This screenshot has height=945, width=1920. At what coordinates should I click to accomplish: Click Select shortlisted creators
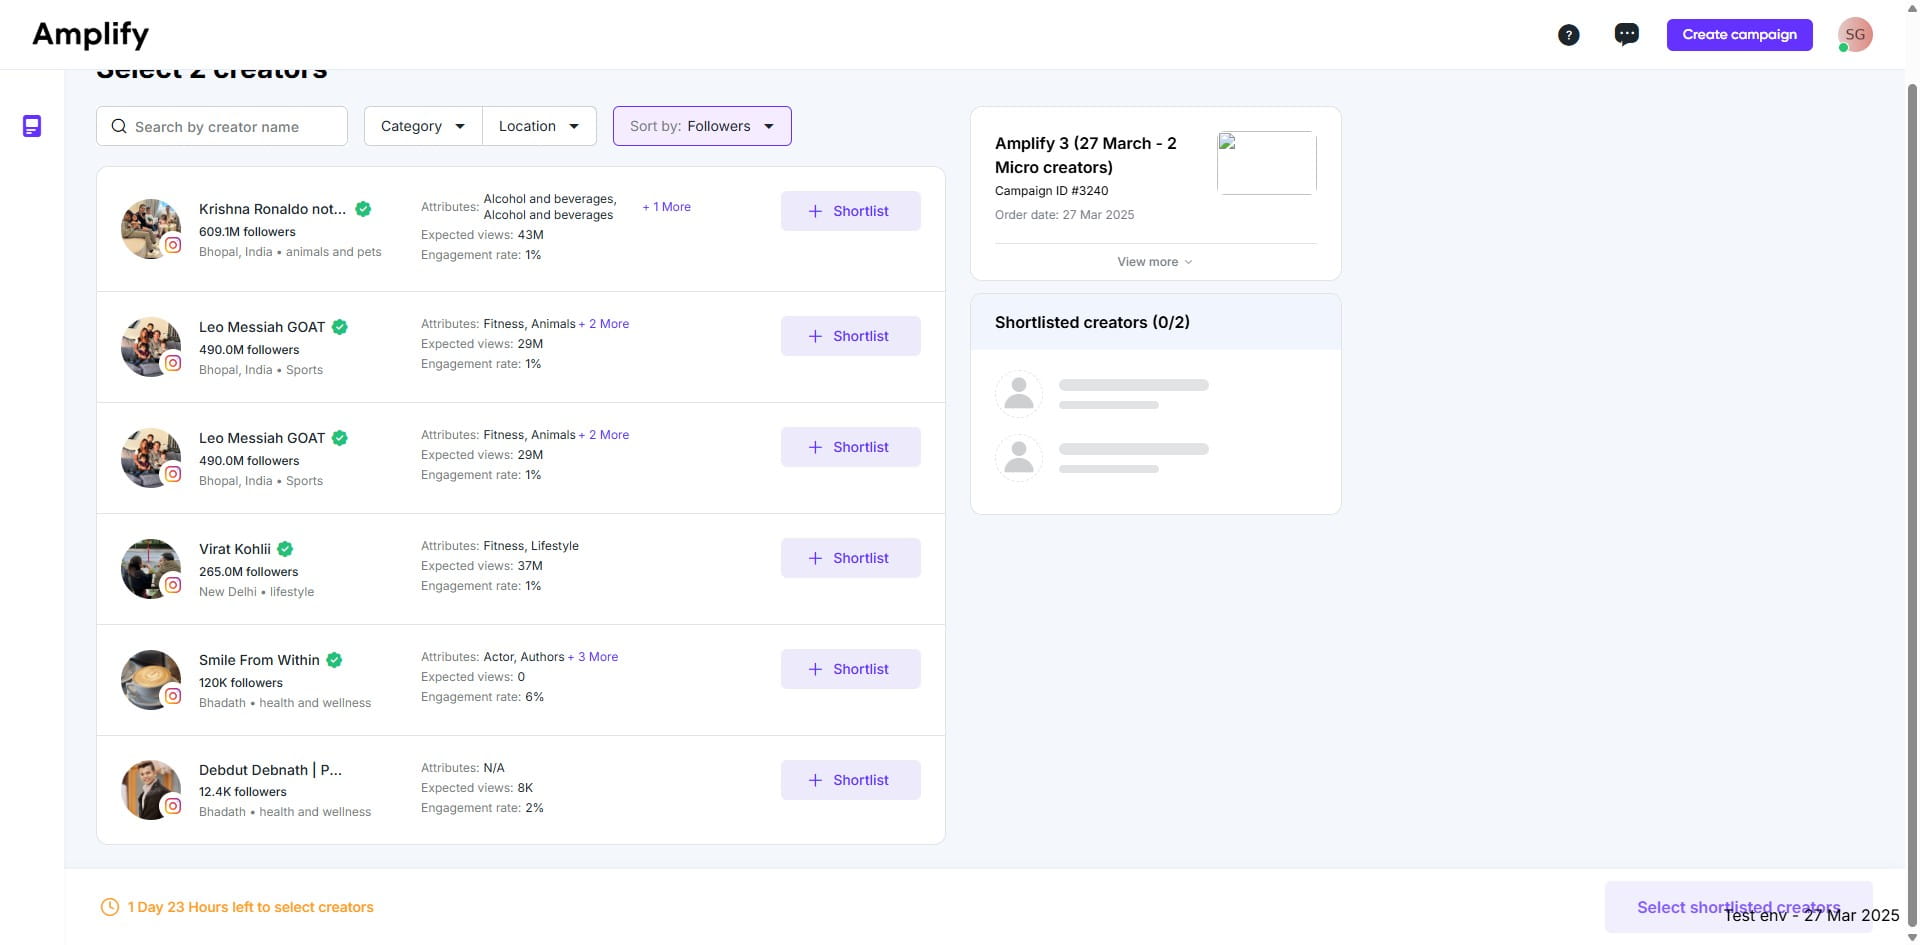click(1739, 907)
